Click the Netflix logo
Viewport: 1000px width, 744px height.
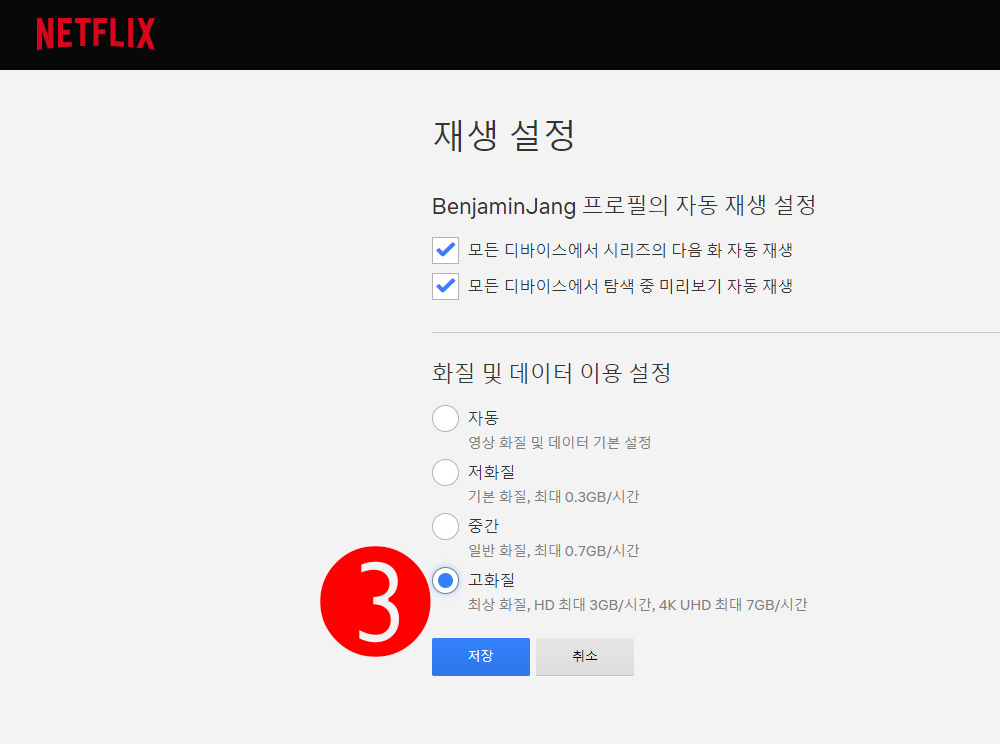(x=96, y=33)
